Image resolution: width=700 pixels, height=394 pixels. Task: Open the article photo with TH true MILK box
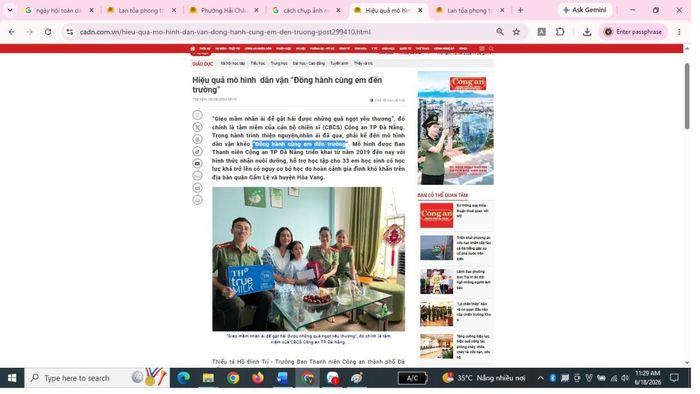308,259
